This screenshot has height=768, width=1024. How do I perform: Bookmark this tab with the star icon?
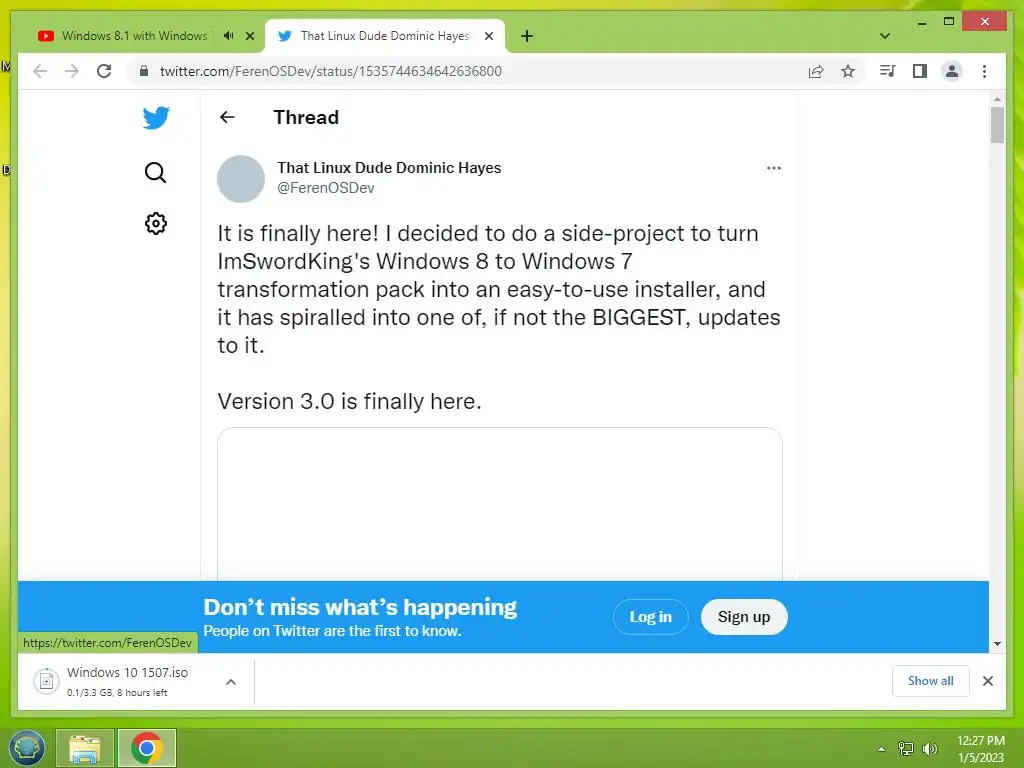coord(848,71)
